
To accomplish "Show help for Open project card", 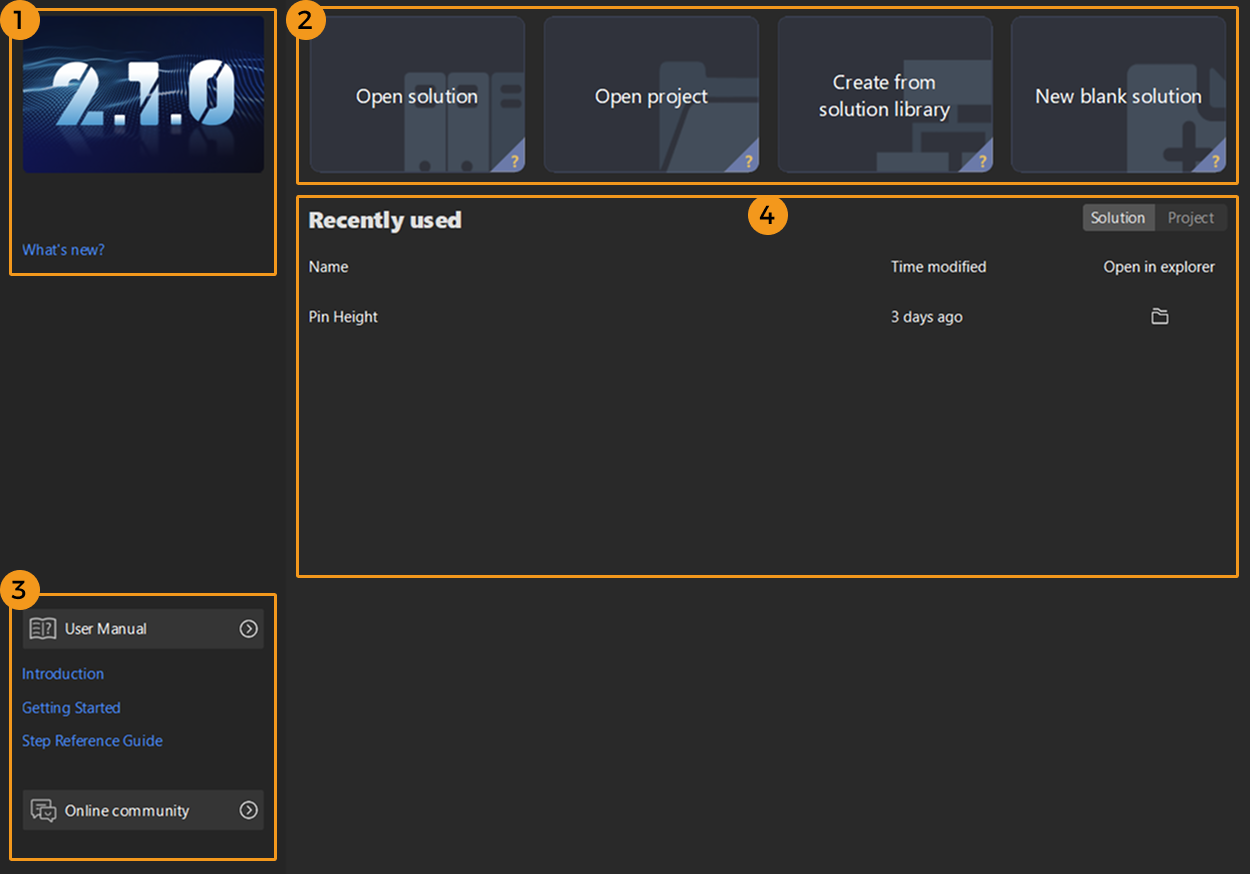I will (x=748, y=161).
